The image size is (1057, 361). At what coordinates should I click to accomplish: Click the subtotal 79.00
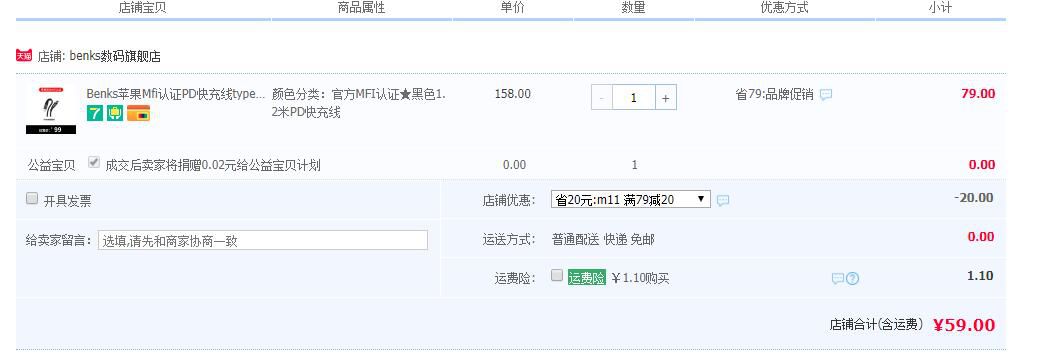coord(978,94)
